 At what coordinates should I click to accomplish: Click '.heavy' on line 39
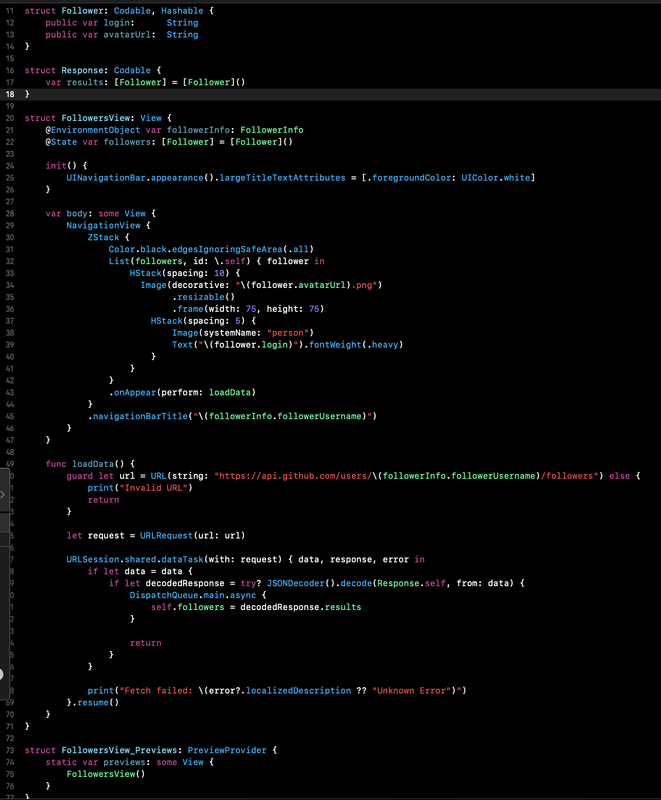click(x=383, y=345)
